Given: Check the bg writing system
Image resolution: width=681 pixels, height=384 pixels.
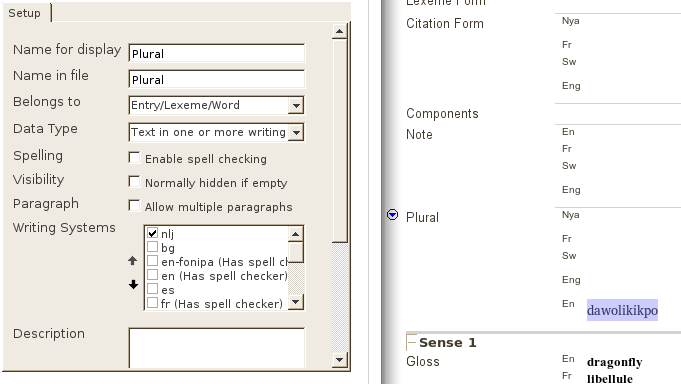Looking at the screenshot, I should pos(152,247).
